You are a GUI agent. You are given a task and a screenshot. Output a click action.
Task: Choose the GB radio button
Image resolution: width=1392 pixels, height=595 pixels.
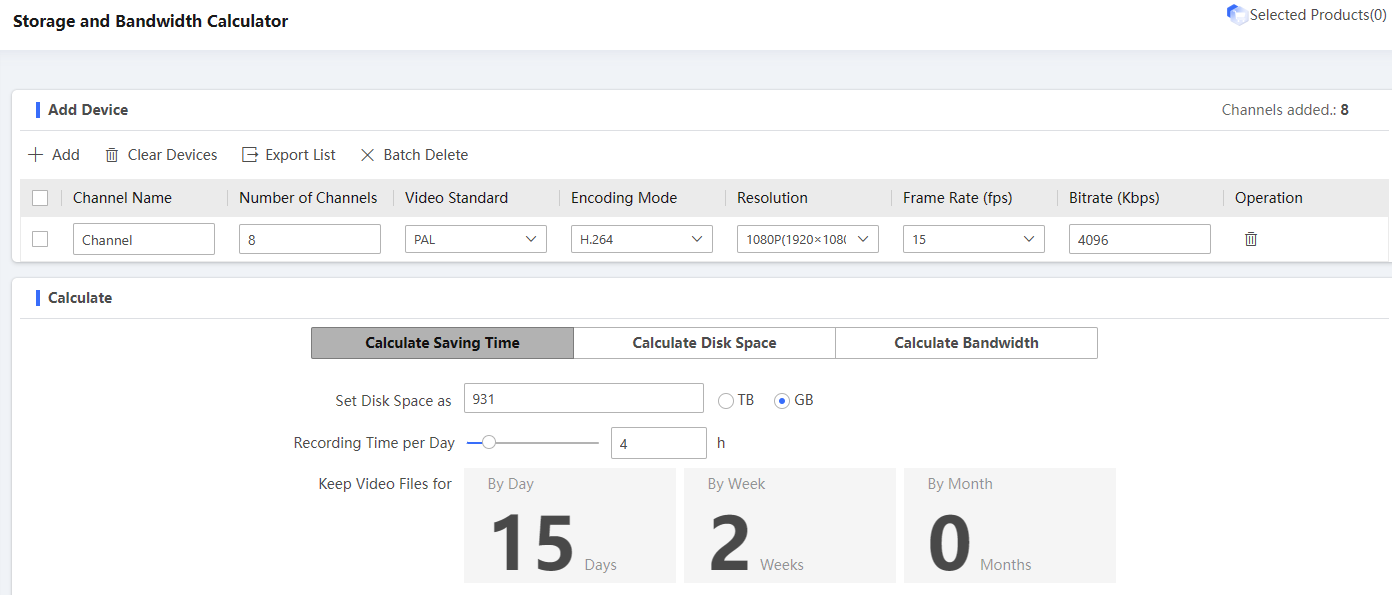(782, 400)
